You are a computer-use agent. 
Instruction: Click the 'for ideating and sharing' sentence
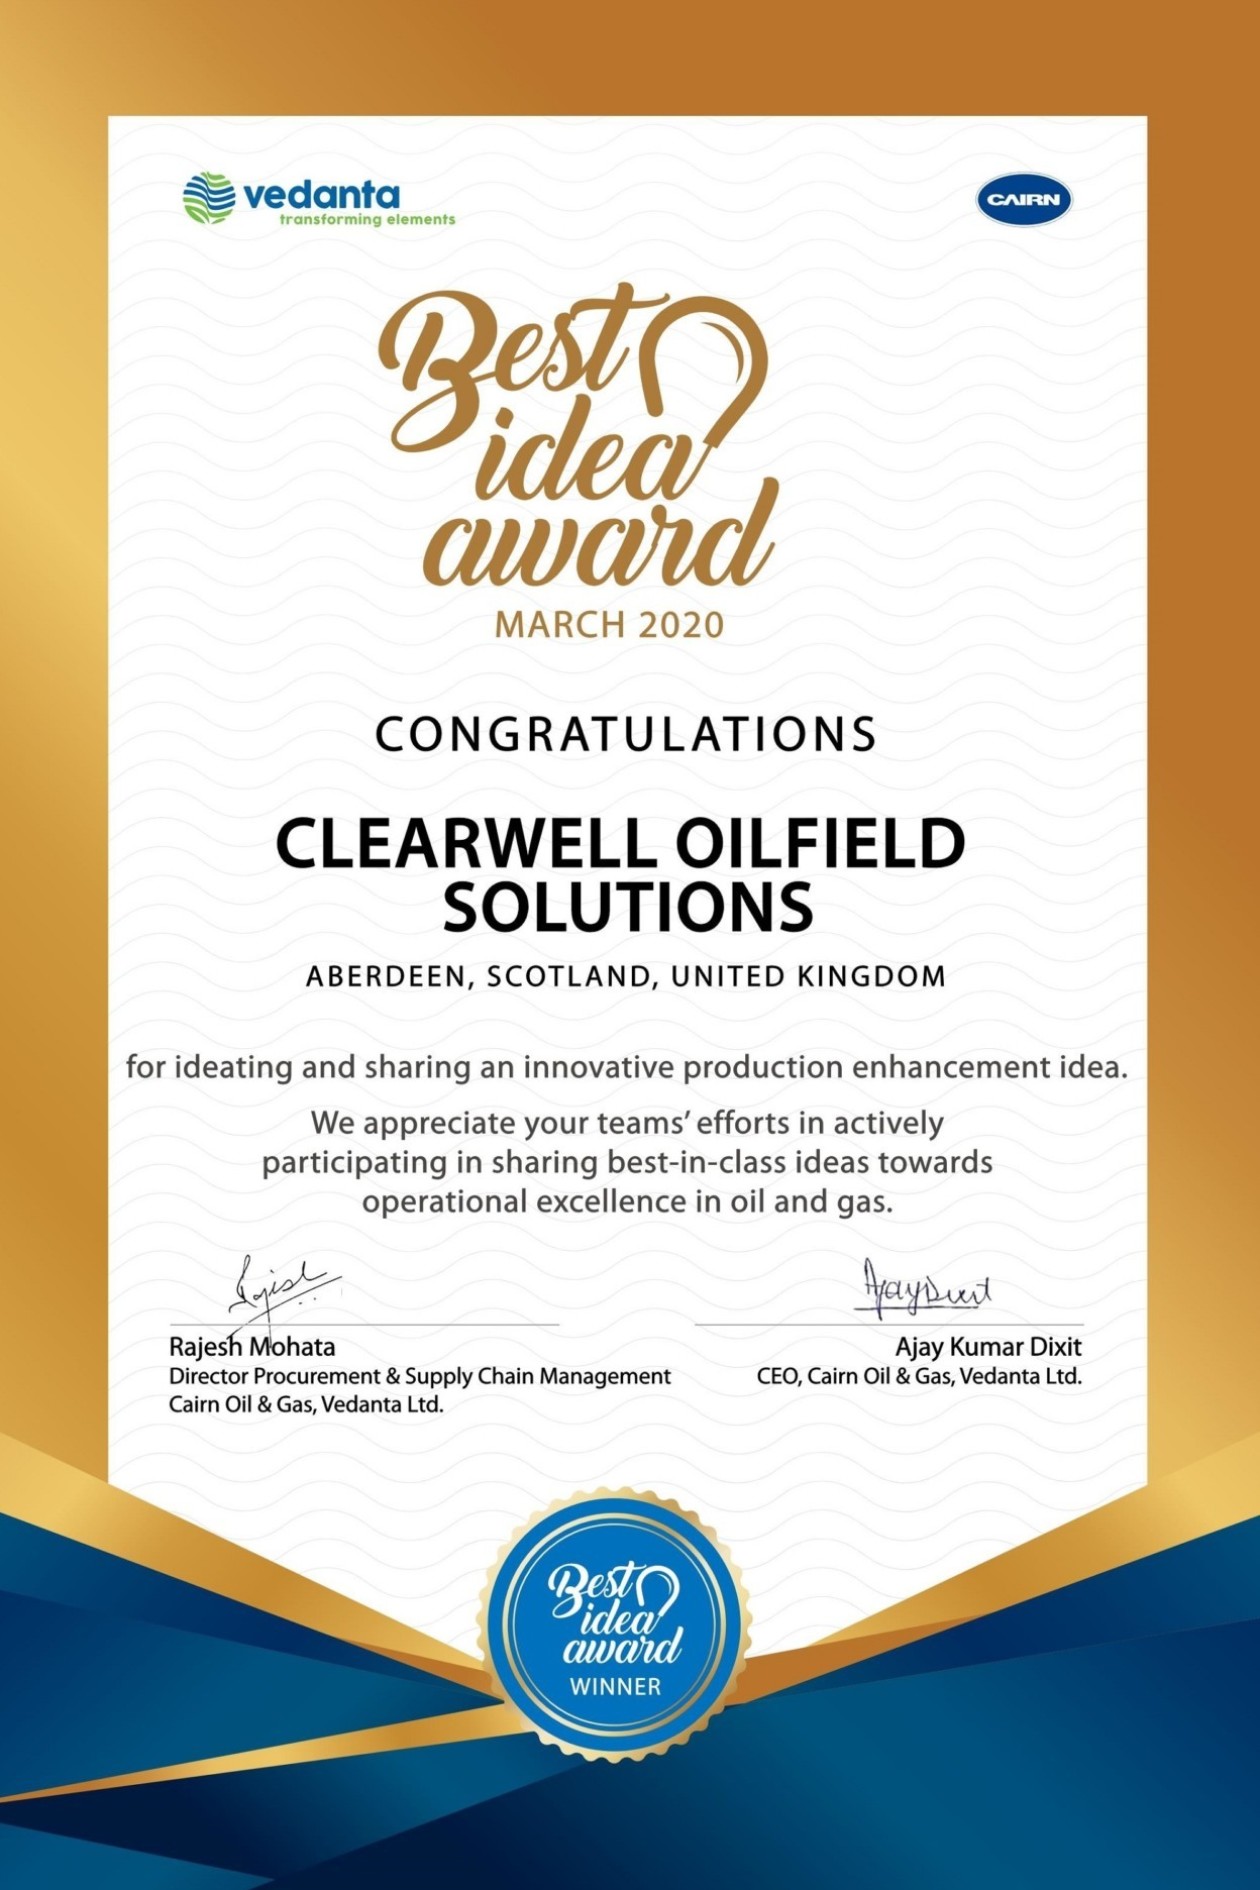[x=627, y=1067]
